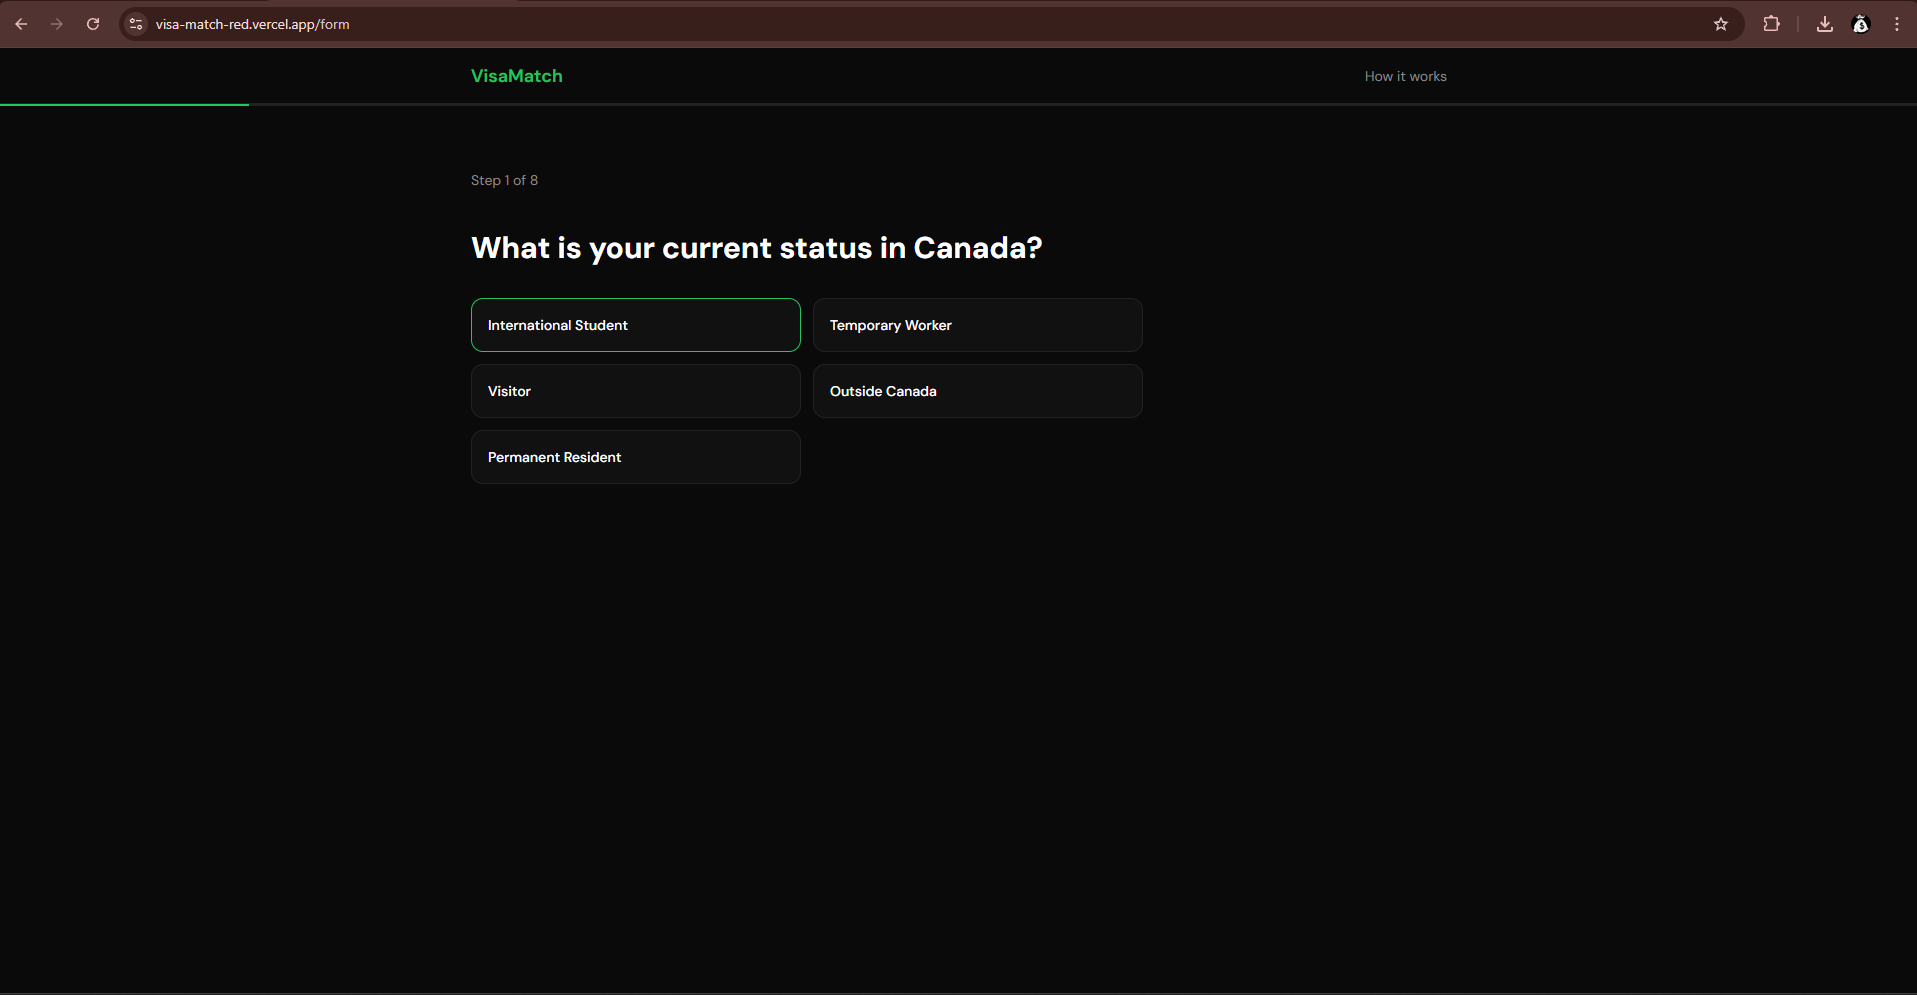Open the How it works page

tap(1405, 75)
